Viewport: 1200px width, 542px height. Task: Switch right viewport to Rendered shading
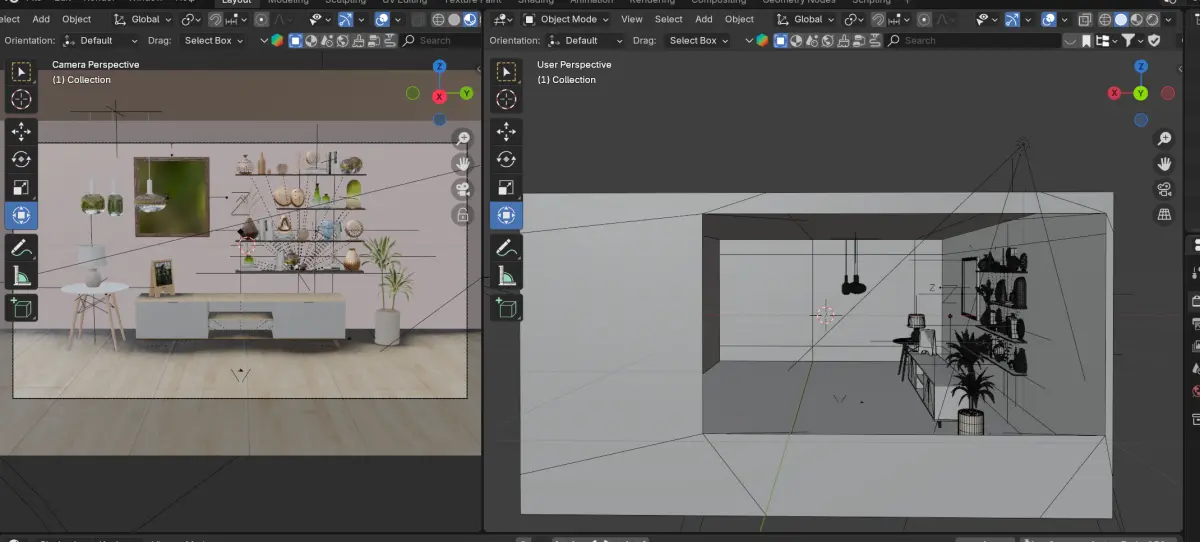point(1154,19)
